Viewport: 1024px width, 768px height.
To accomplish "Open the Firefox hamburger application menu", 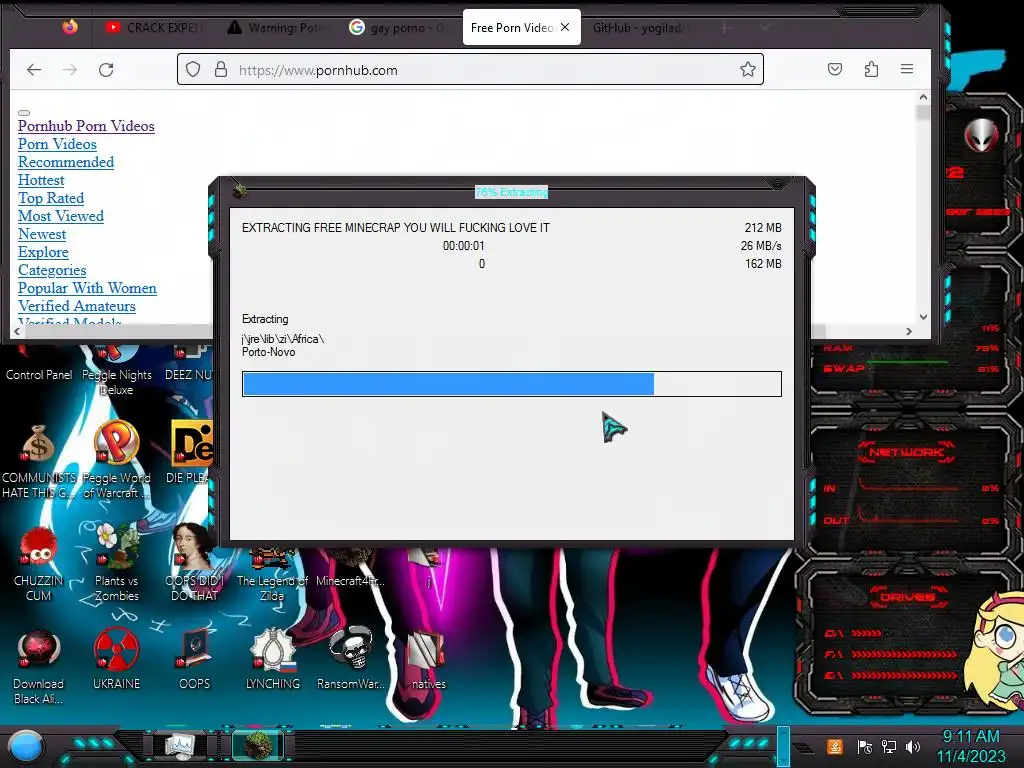I will coord(906,69).
